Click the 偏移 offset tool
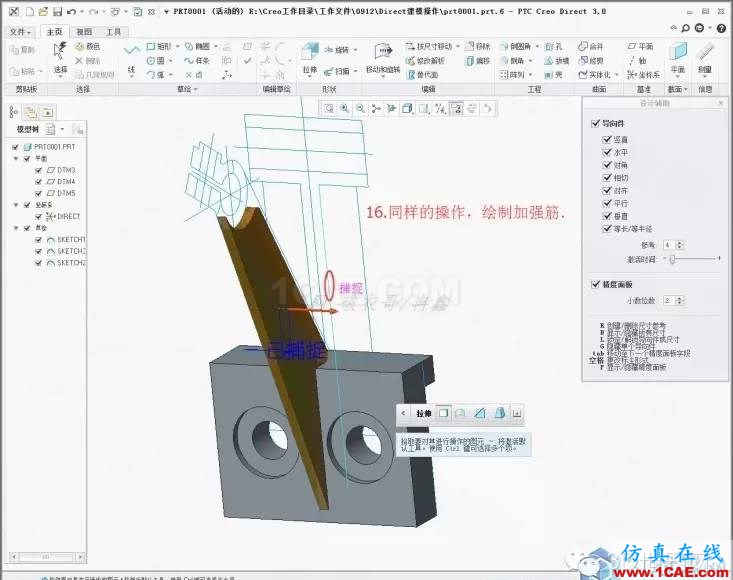Viewport: 733px width, 580px height. (477, 61)
